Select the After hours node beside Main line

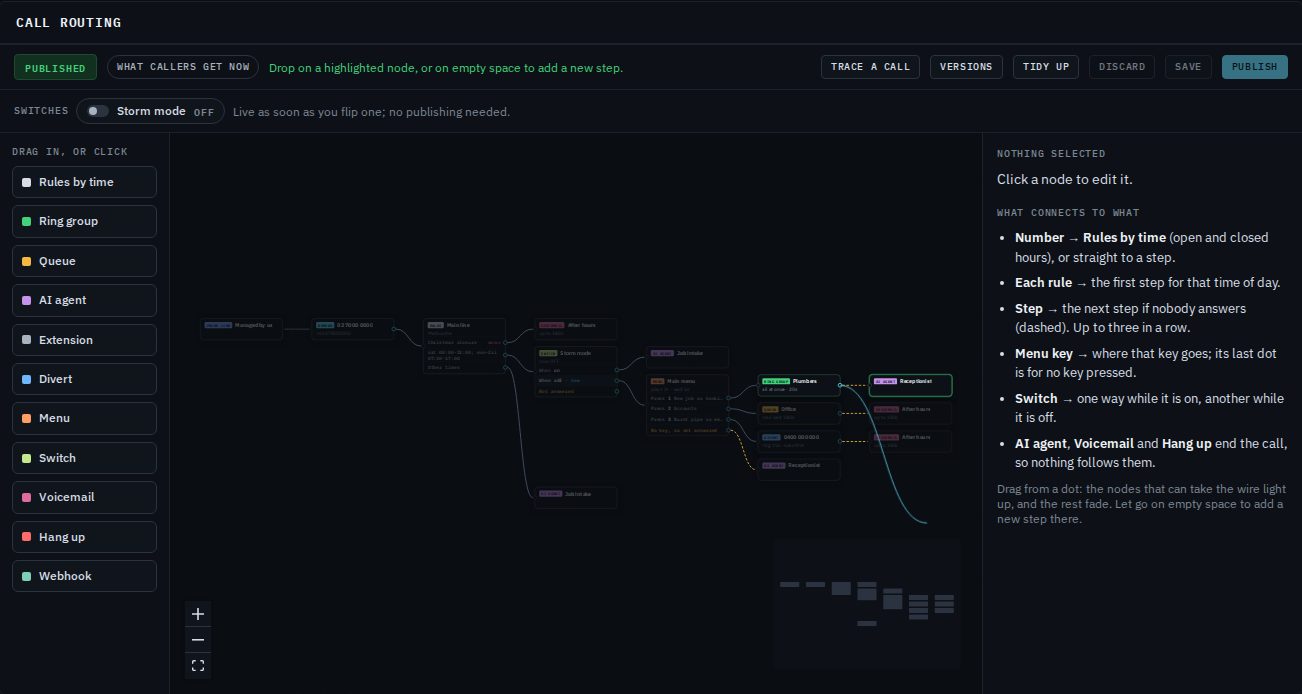pos(576,329)
